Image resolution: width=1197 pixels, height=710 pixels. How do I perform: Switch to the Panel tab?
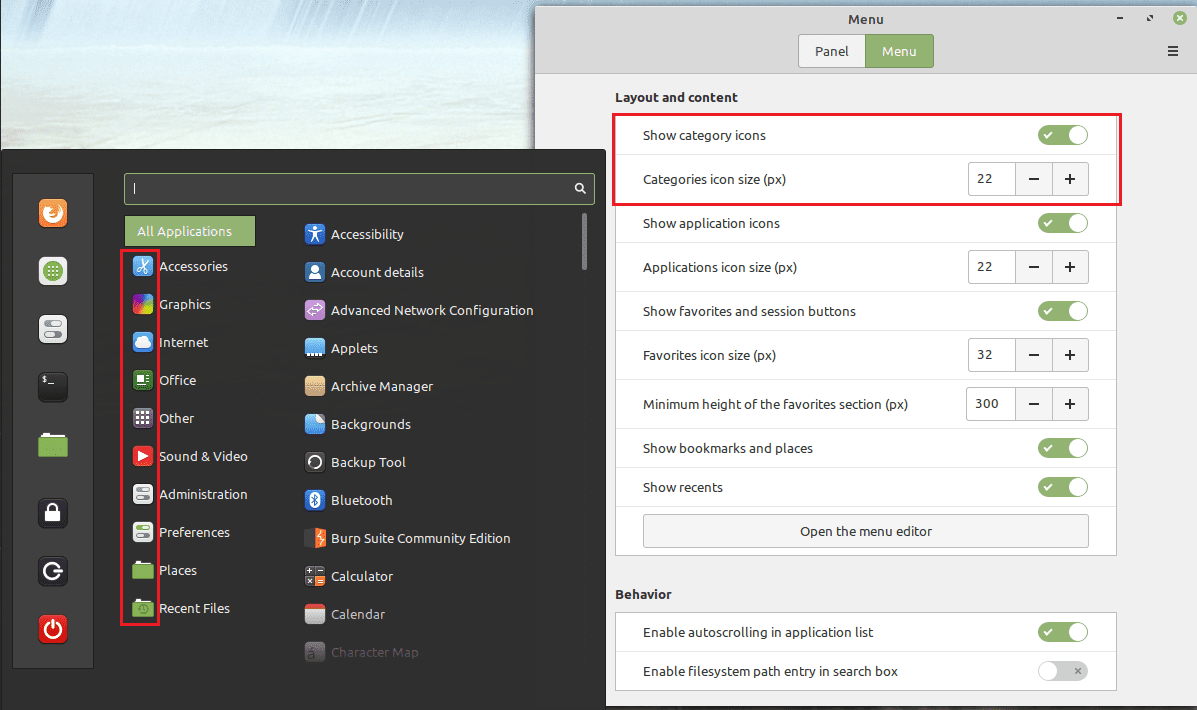831,51
